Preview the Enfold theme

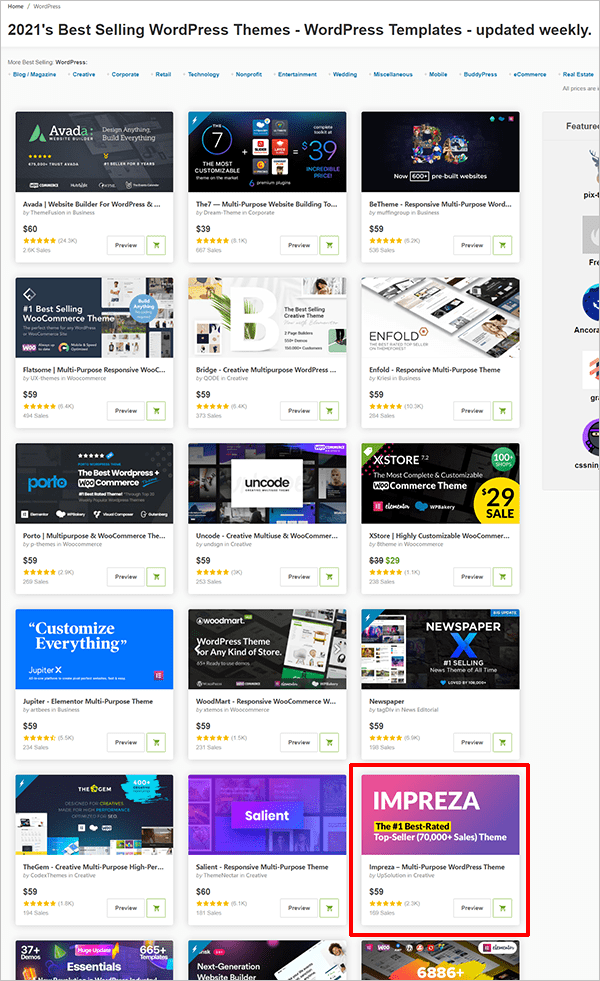[472, 411]
